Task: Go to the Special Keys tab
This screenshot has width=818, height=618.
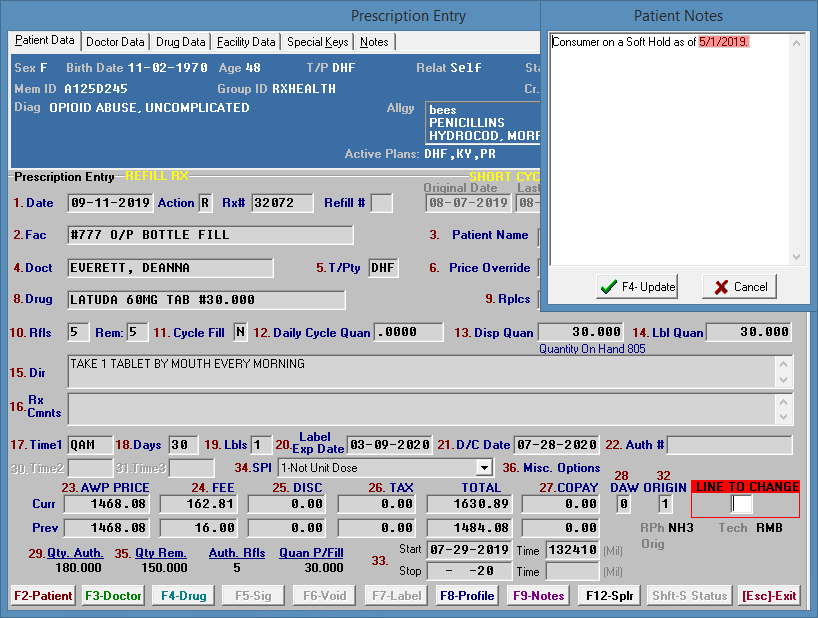Action: click(317, 42)
